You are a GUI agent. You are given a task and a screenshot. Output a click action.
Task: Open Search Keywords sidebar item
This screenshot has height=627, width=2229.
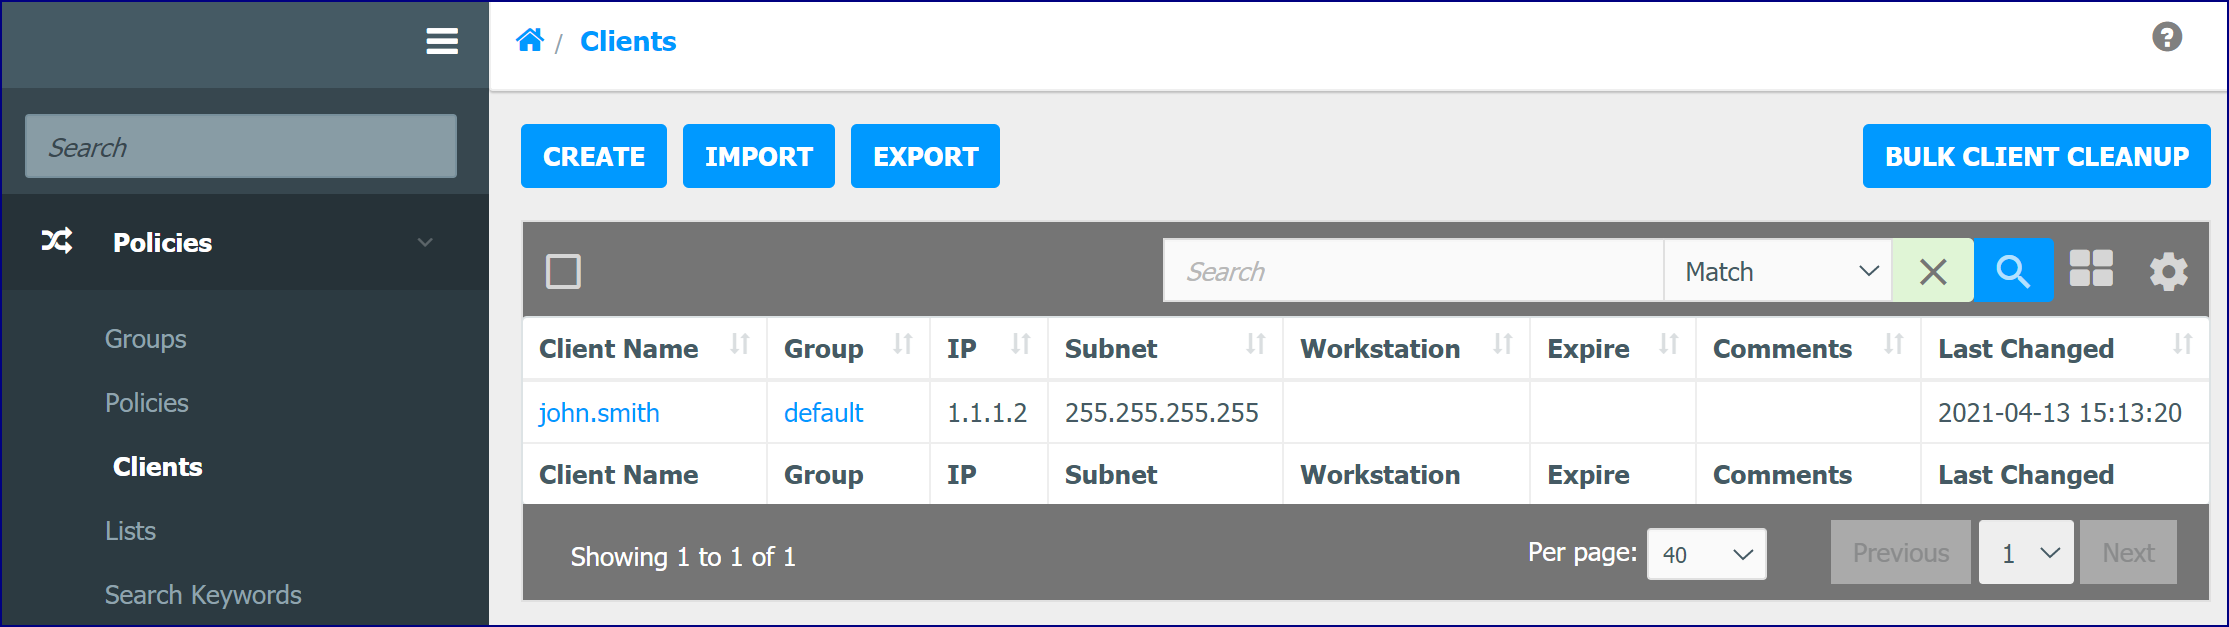(x=203, y=595)
